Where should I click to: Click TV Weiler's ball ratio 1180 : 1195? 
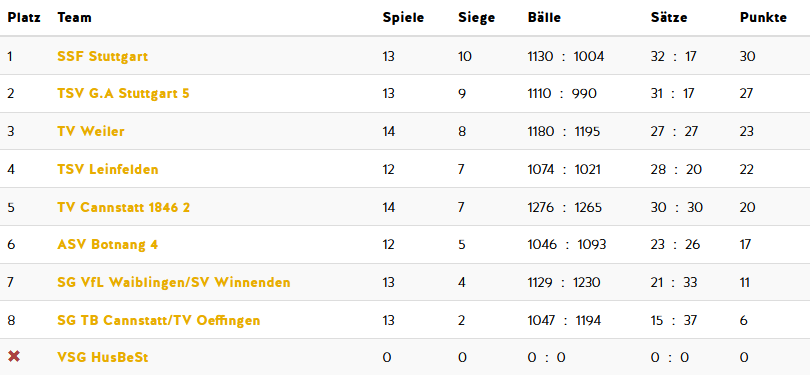(564, 131)
